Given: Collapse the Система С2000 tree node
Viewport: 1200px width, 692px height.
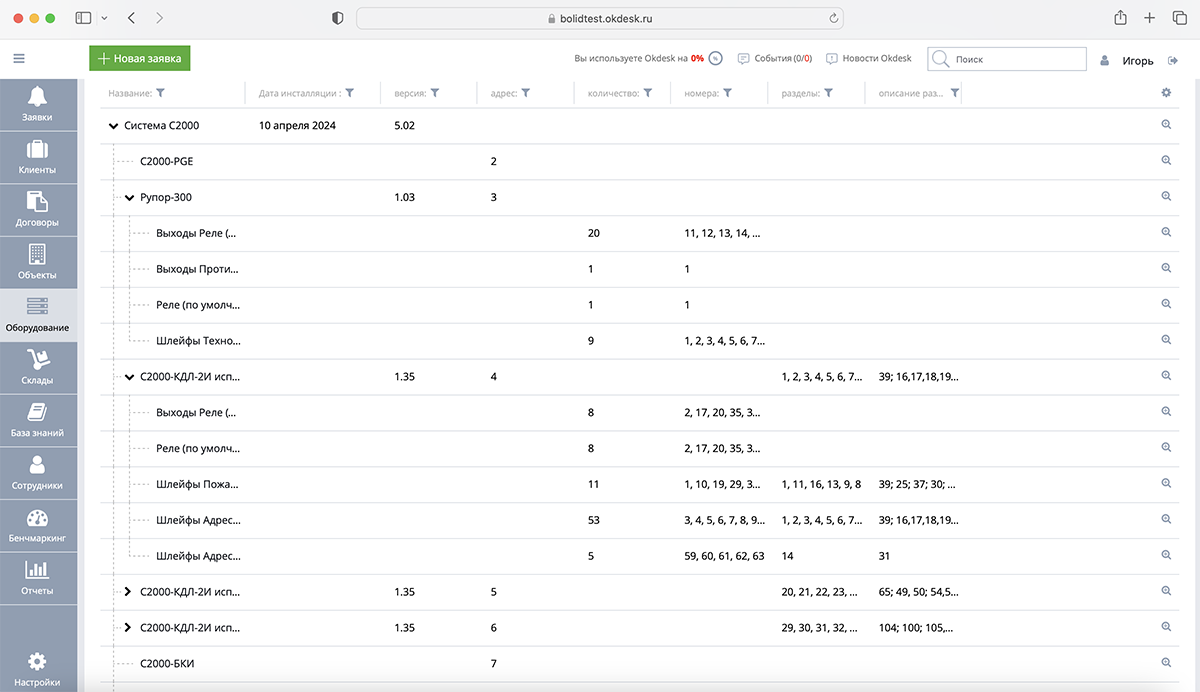Looking at the screenshot, I should click(x=113, y=126).
